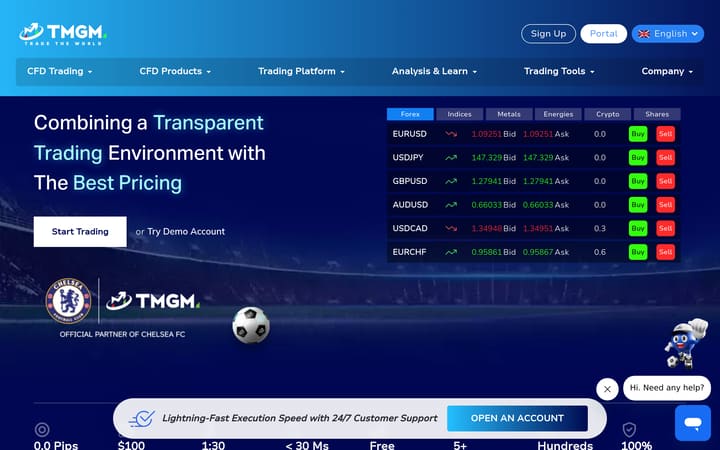
Task: Expand the Trading Platform menu
Action: coord(301,71)
